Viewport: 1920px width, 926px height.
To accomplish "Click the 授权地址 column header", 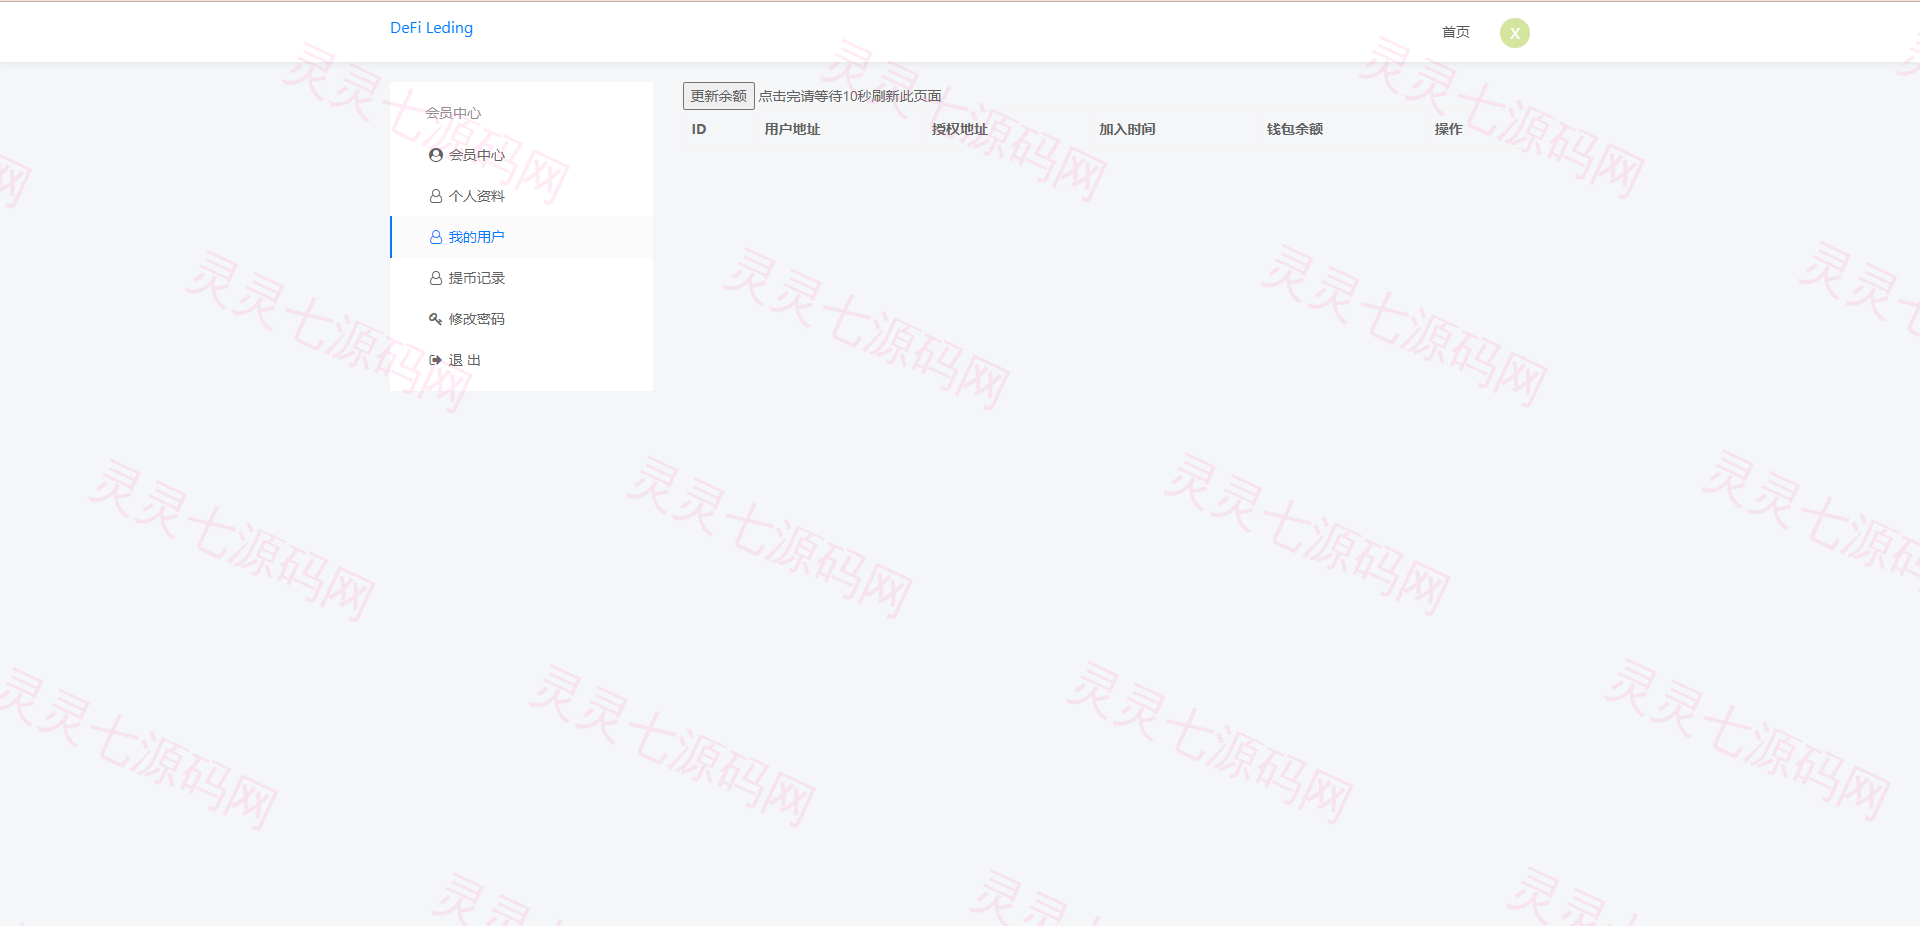I will [960, 129].
